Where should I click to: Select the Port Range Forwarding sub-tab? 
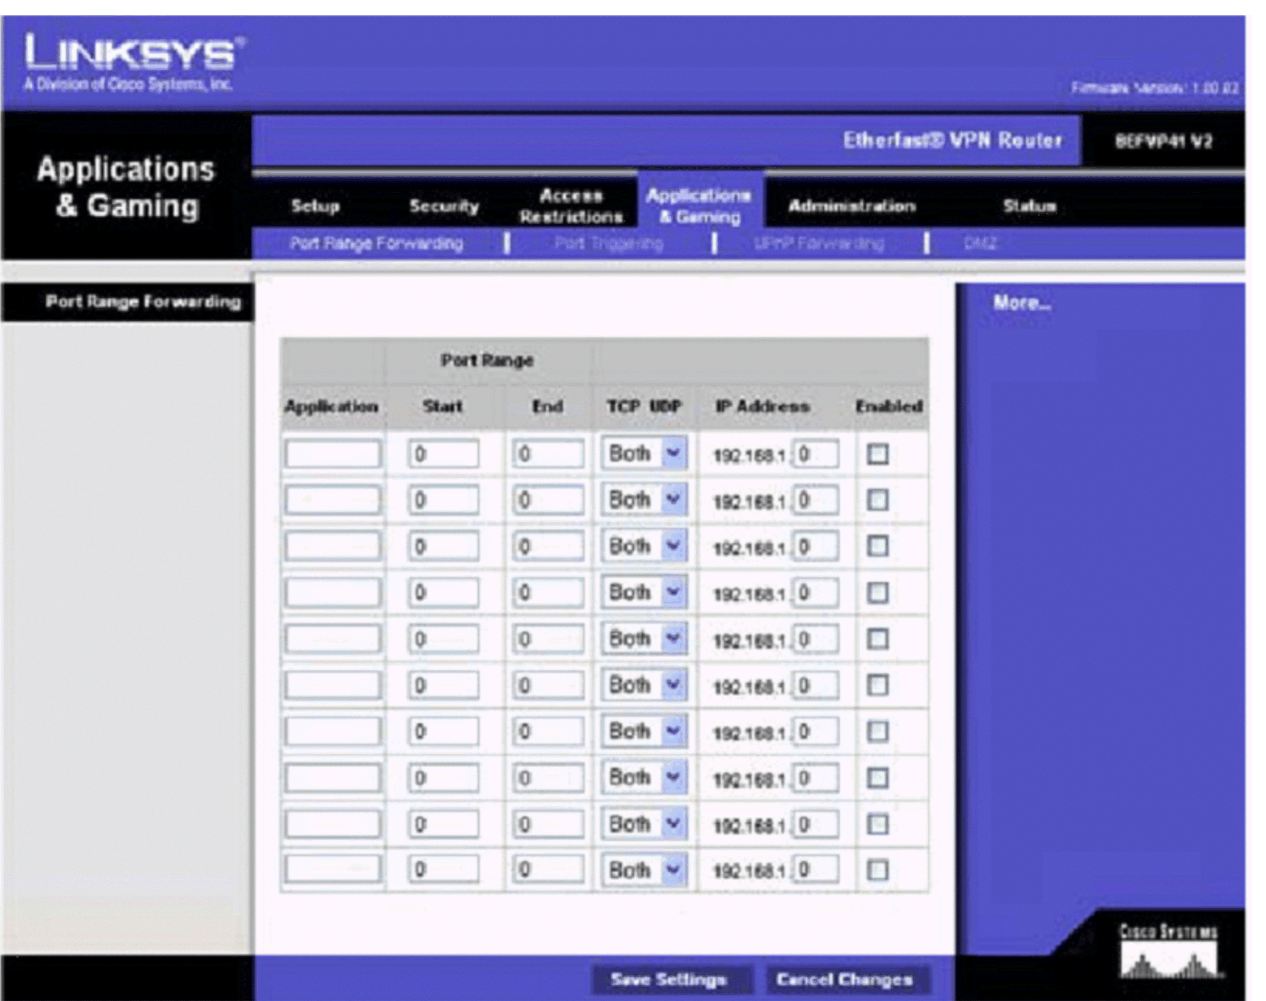click(x=376, y=243)
